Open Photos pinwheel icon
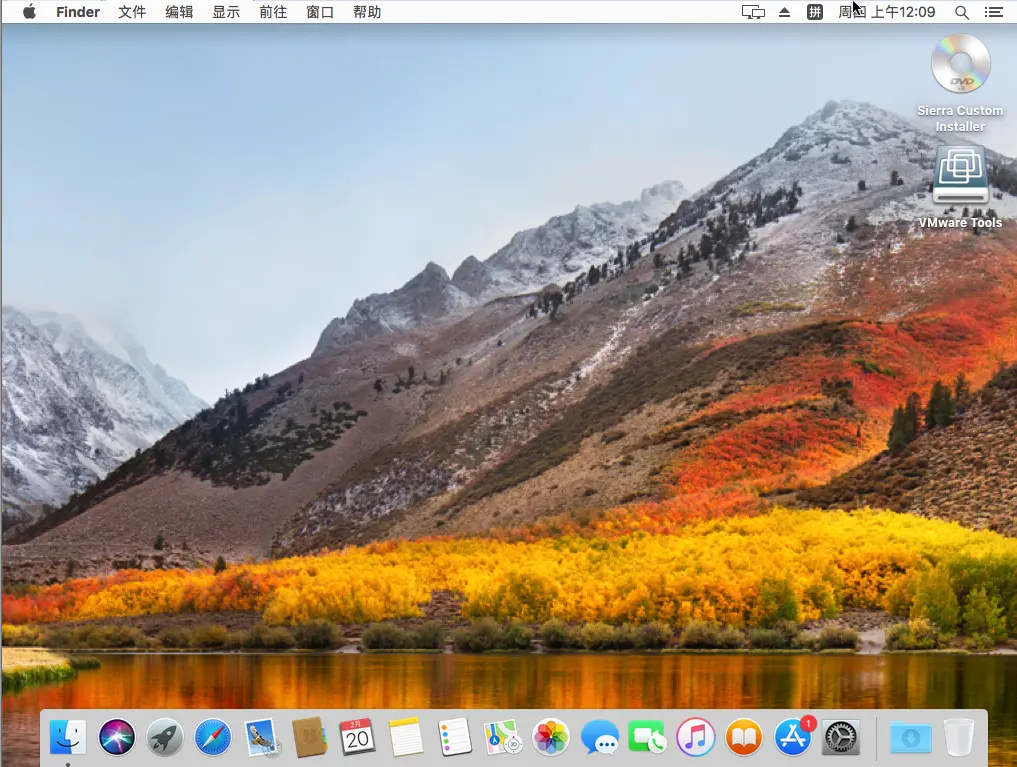This screenshot has width=1017, height=767. [x=551, y=737]
